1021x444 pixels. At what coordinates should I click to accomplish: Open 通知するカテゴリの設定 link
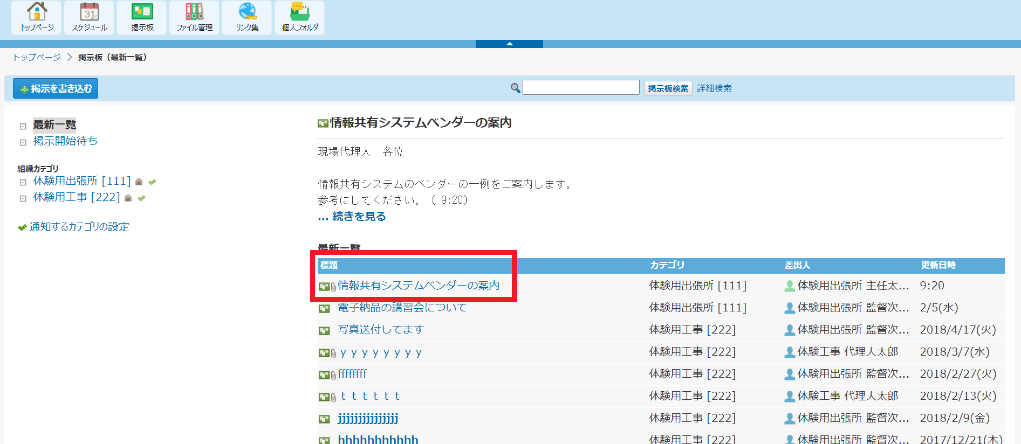(x=79, y=227)
